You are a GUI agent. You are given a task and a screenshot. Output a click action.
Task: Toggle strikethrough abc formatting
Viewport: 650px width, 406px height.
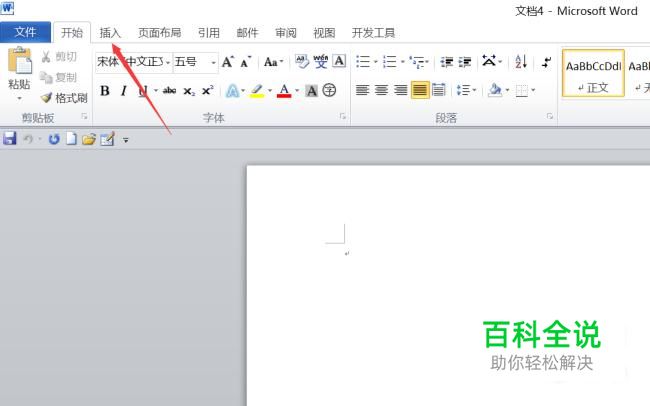point(170,90)
